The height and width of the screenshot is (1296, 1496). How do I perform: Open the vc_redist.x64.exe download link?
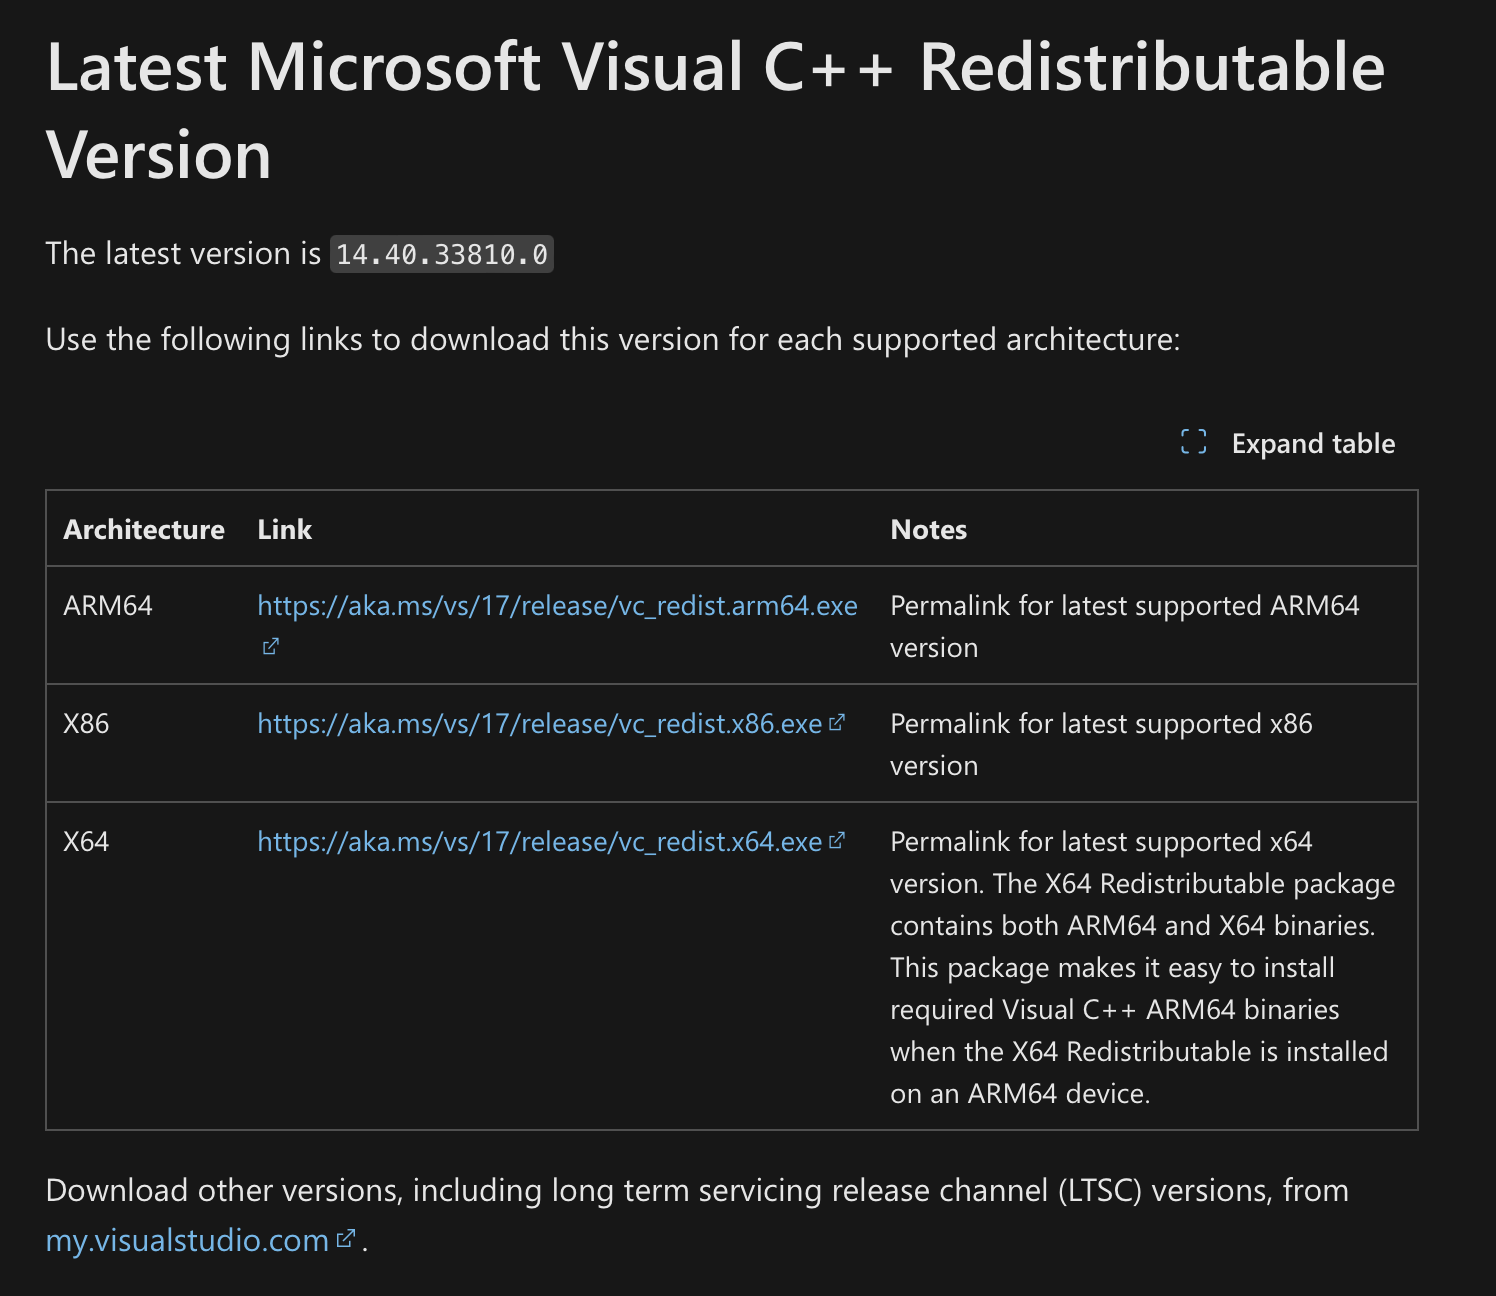539,842
